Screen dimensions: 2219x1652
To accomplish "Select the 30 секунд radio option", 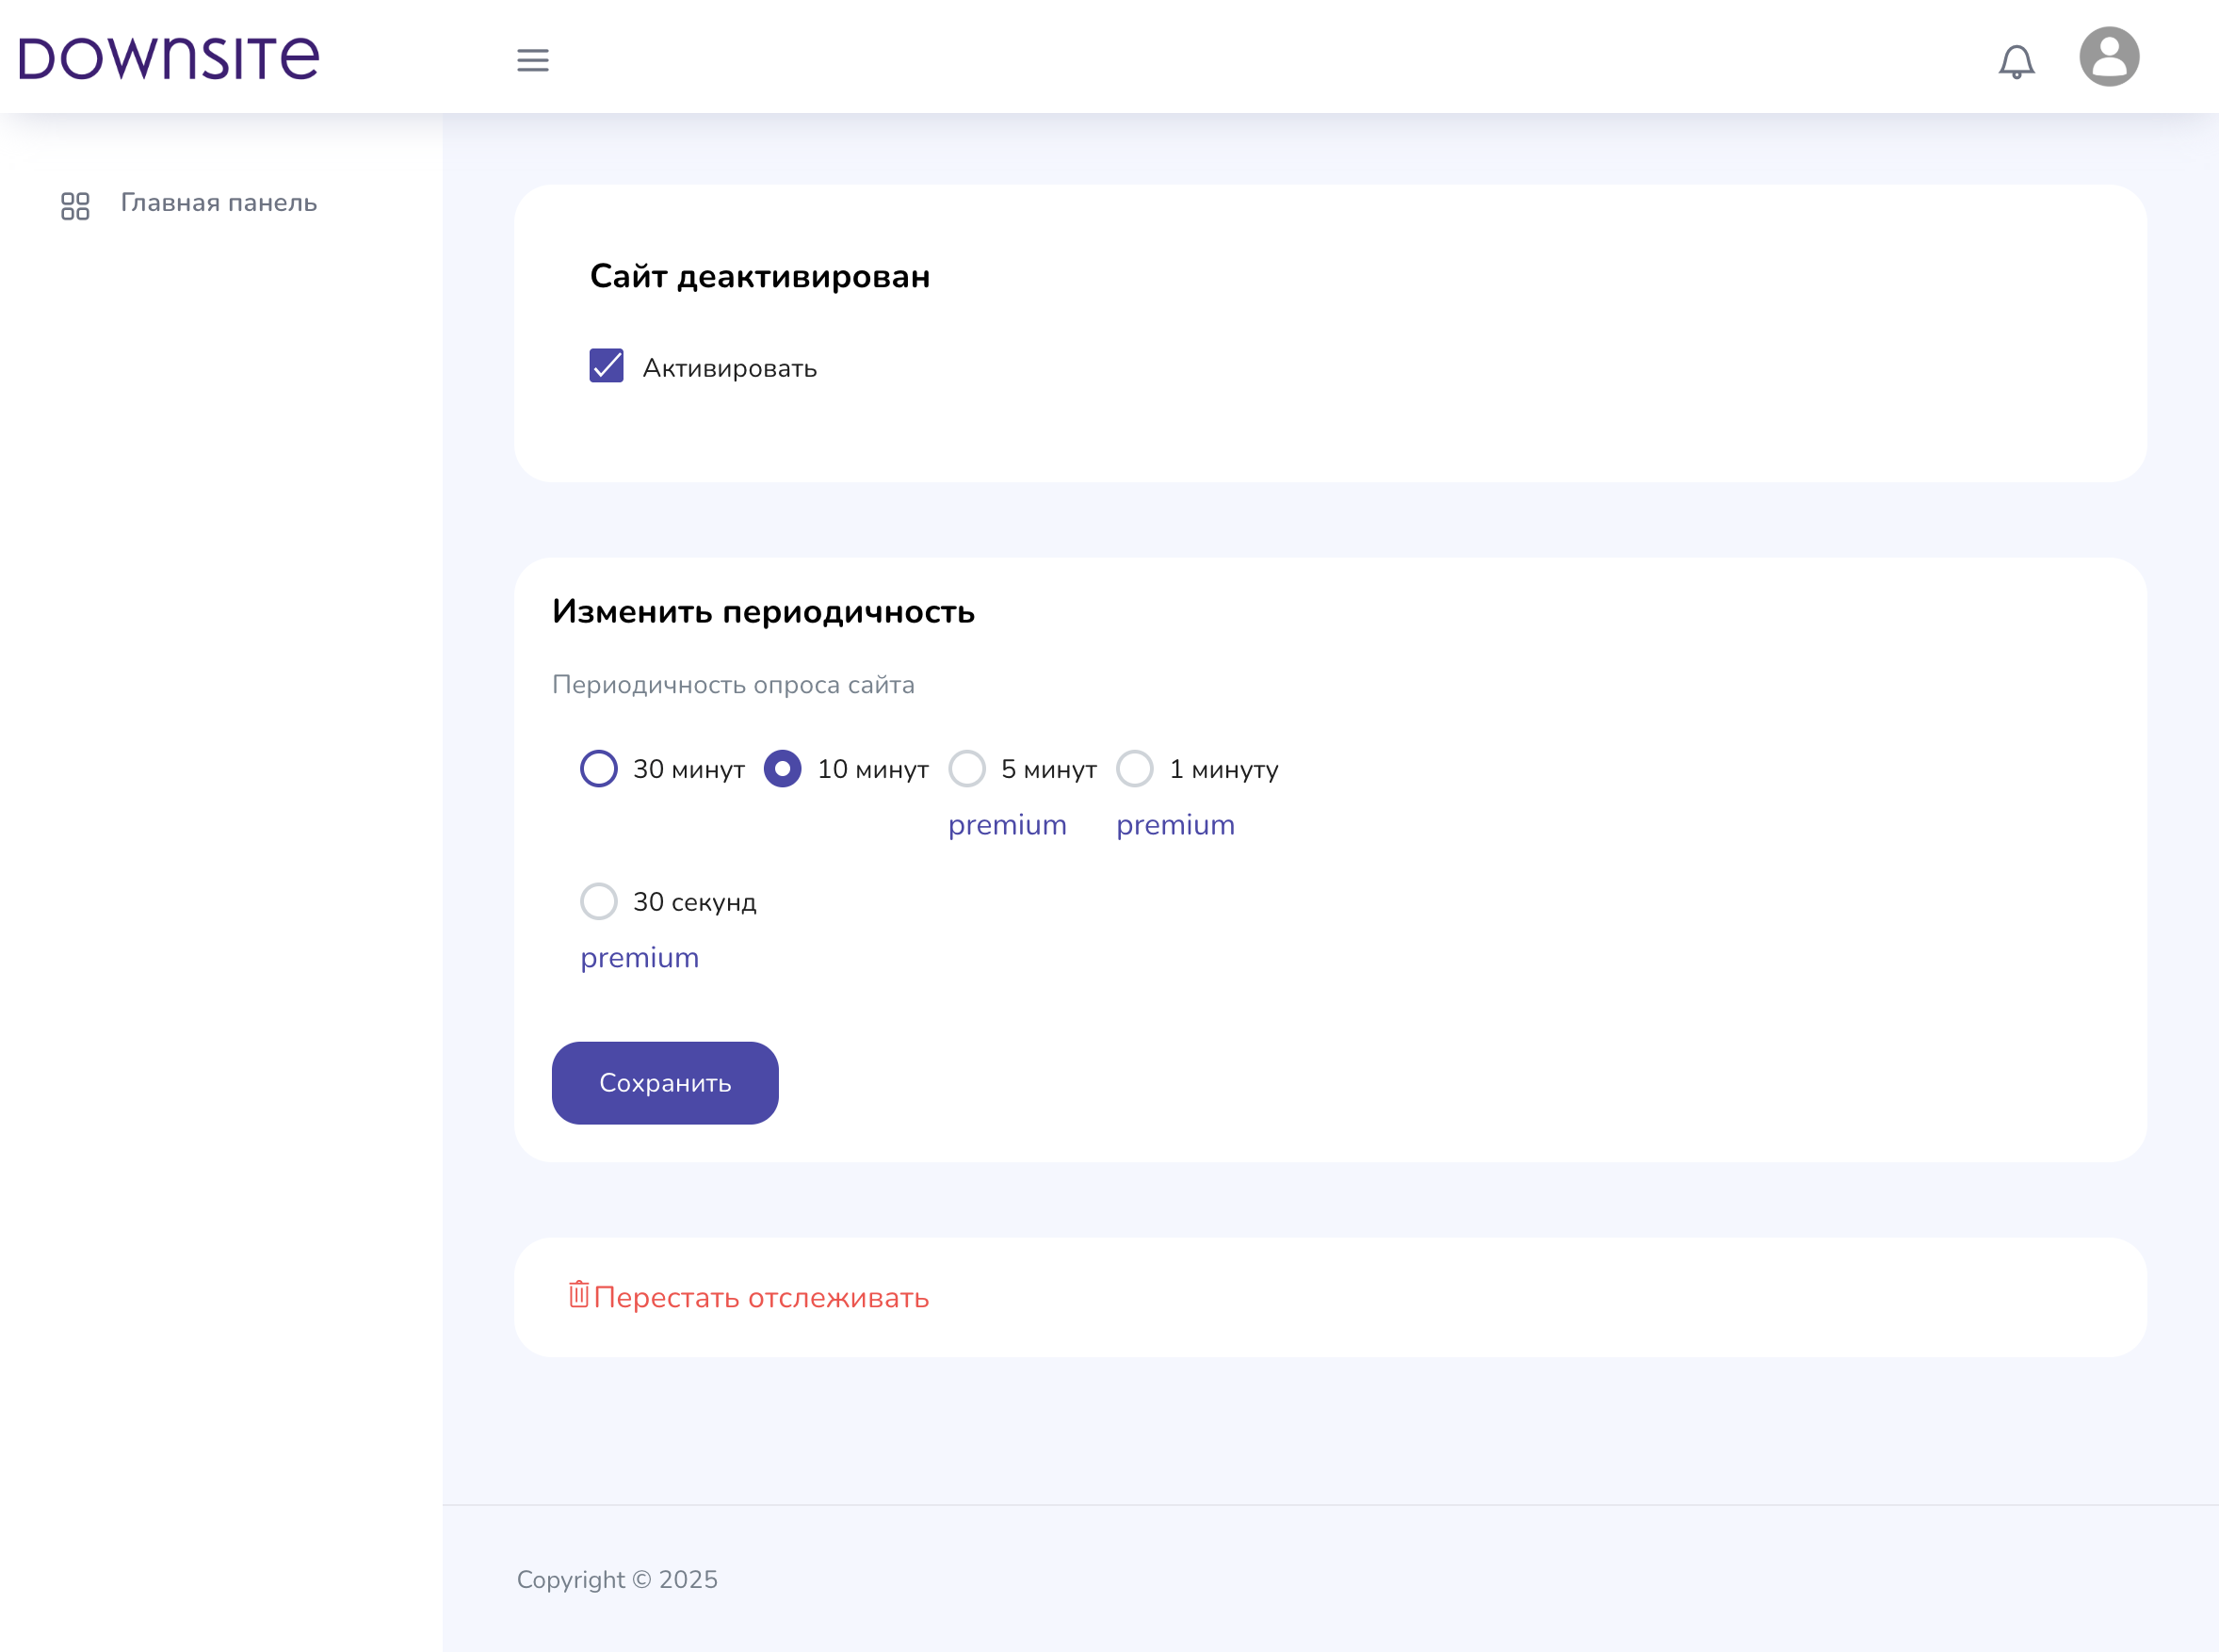I will [x=599, y=901].
